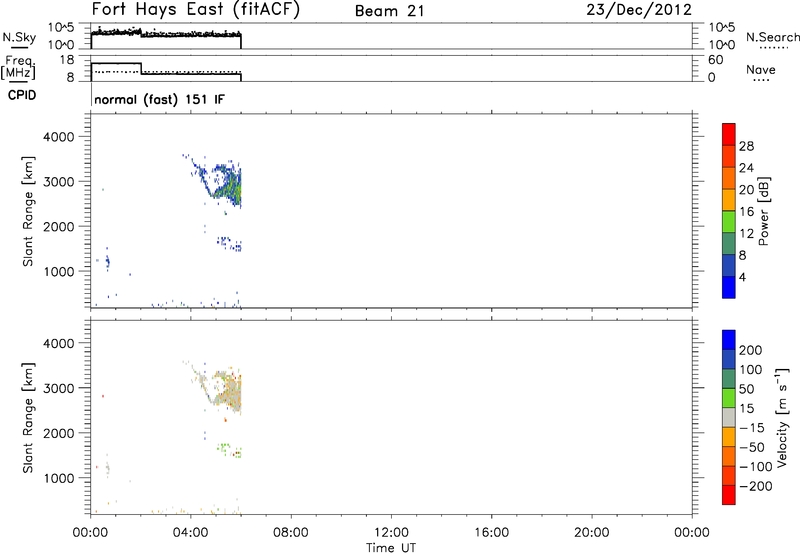Click the "Fort Hays East (fitACF)" plot title

196,10
